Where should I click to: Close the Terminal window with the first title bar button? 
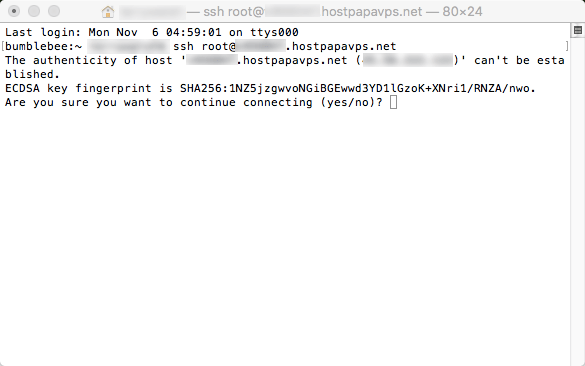pyautogui.click(x=14, y=11)
